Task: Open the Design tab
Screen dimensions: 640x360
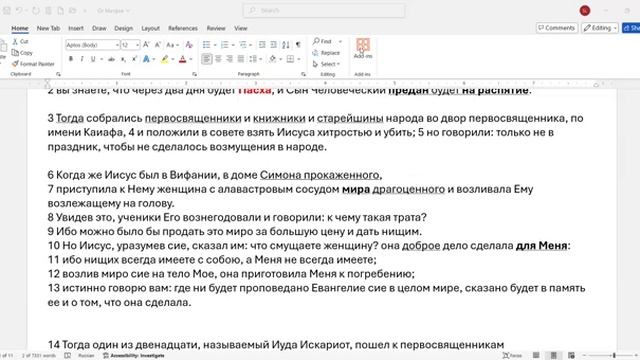Action: click(x=123, y=28)
